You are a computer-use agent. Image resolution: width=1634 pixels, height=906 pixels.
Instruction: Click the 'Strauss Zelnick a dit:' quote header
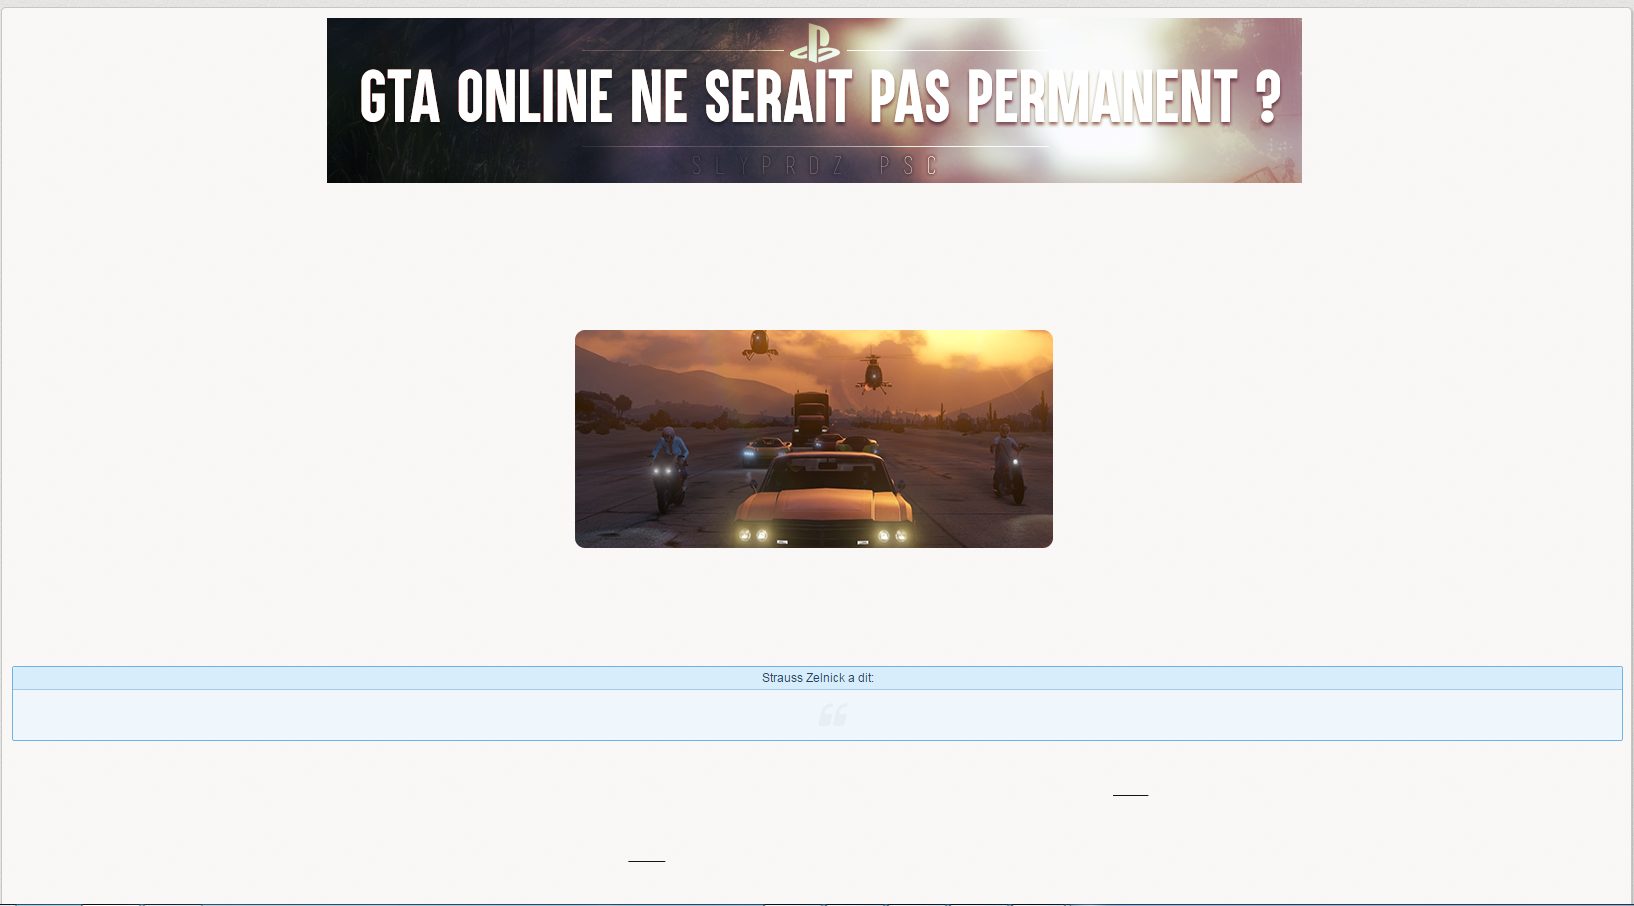click(817, 678)
